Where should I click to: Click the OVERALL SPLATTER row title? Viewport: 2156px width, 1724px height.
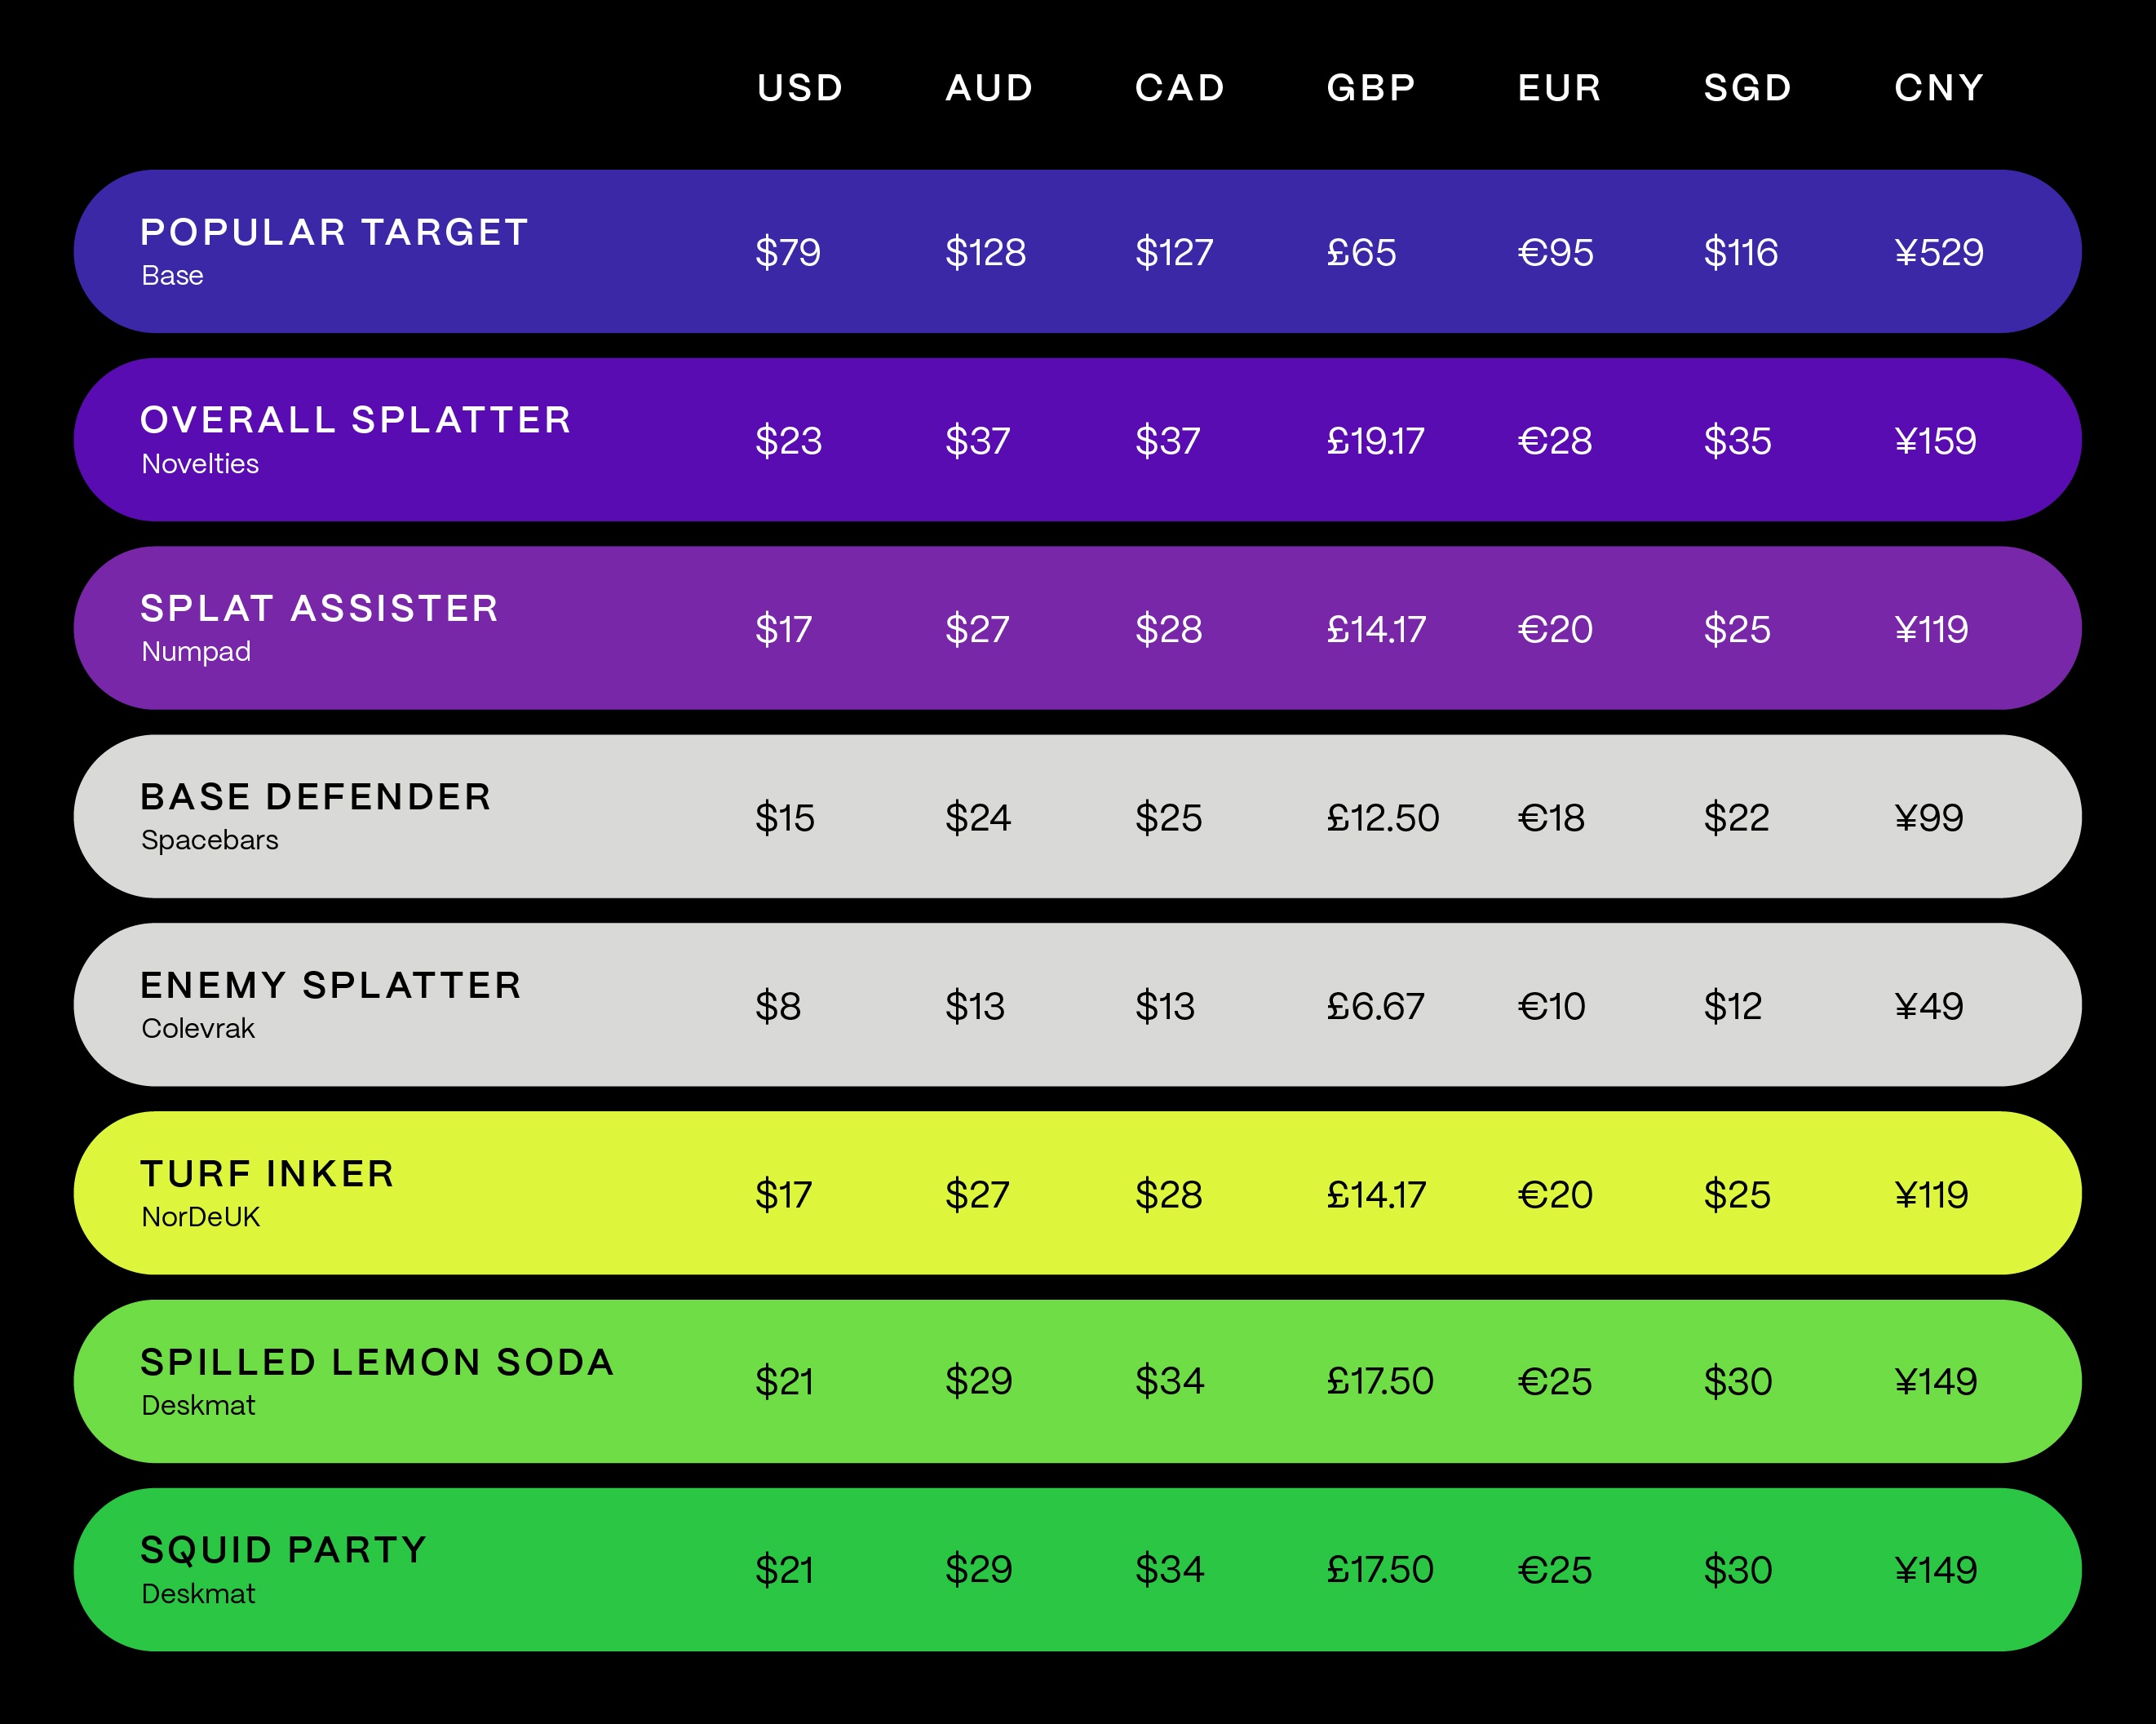point(356,420)
